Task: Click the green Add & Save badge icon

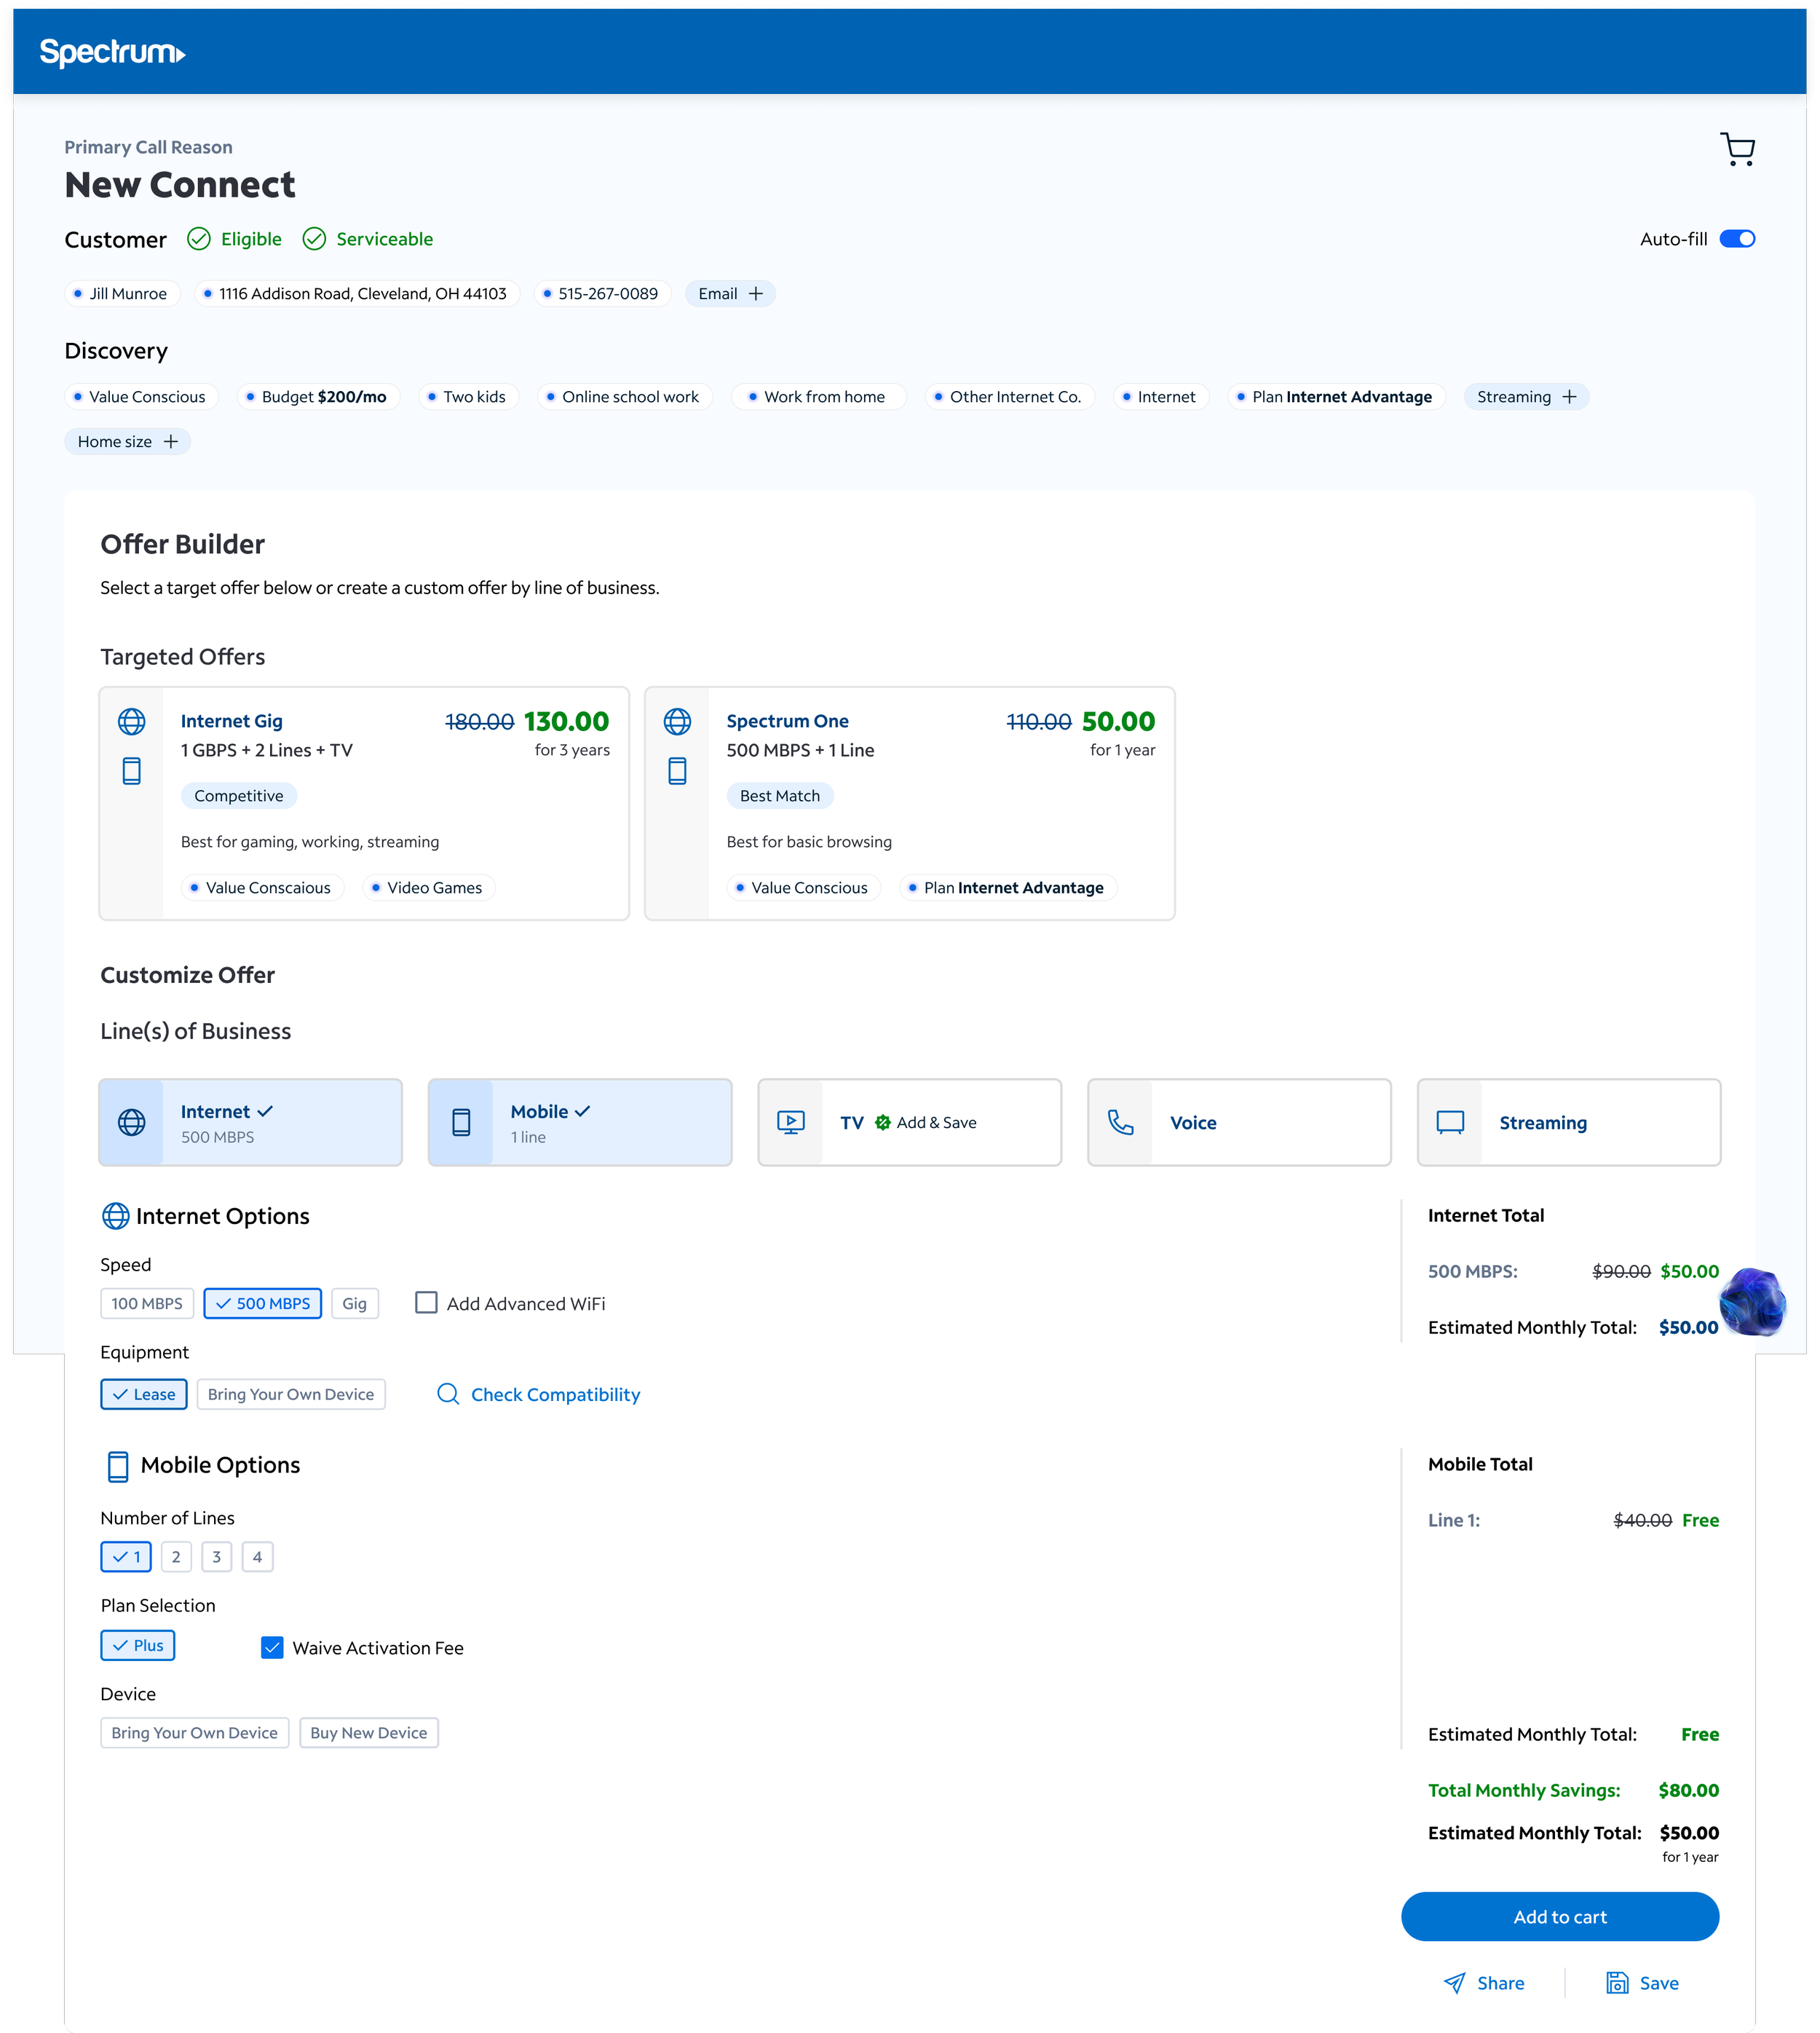Action: click(x=882, y=1122)
